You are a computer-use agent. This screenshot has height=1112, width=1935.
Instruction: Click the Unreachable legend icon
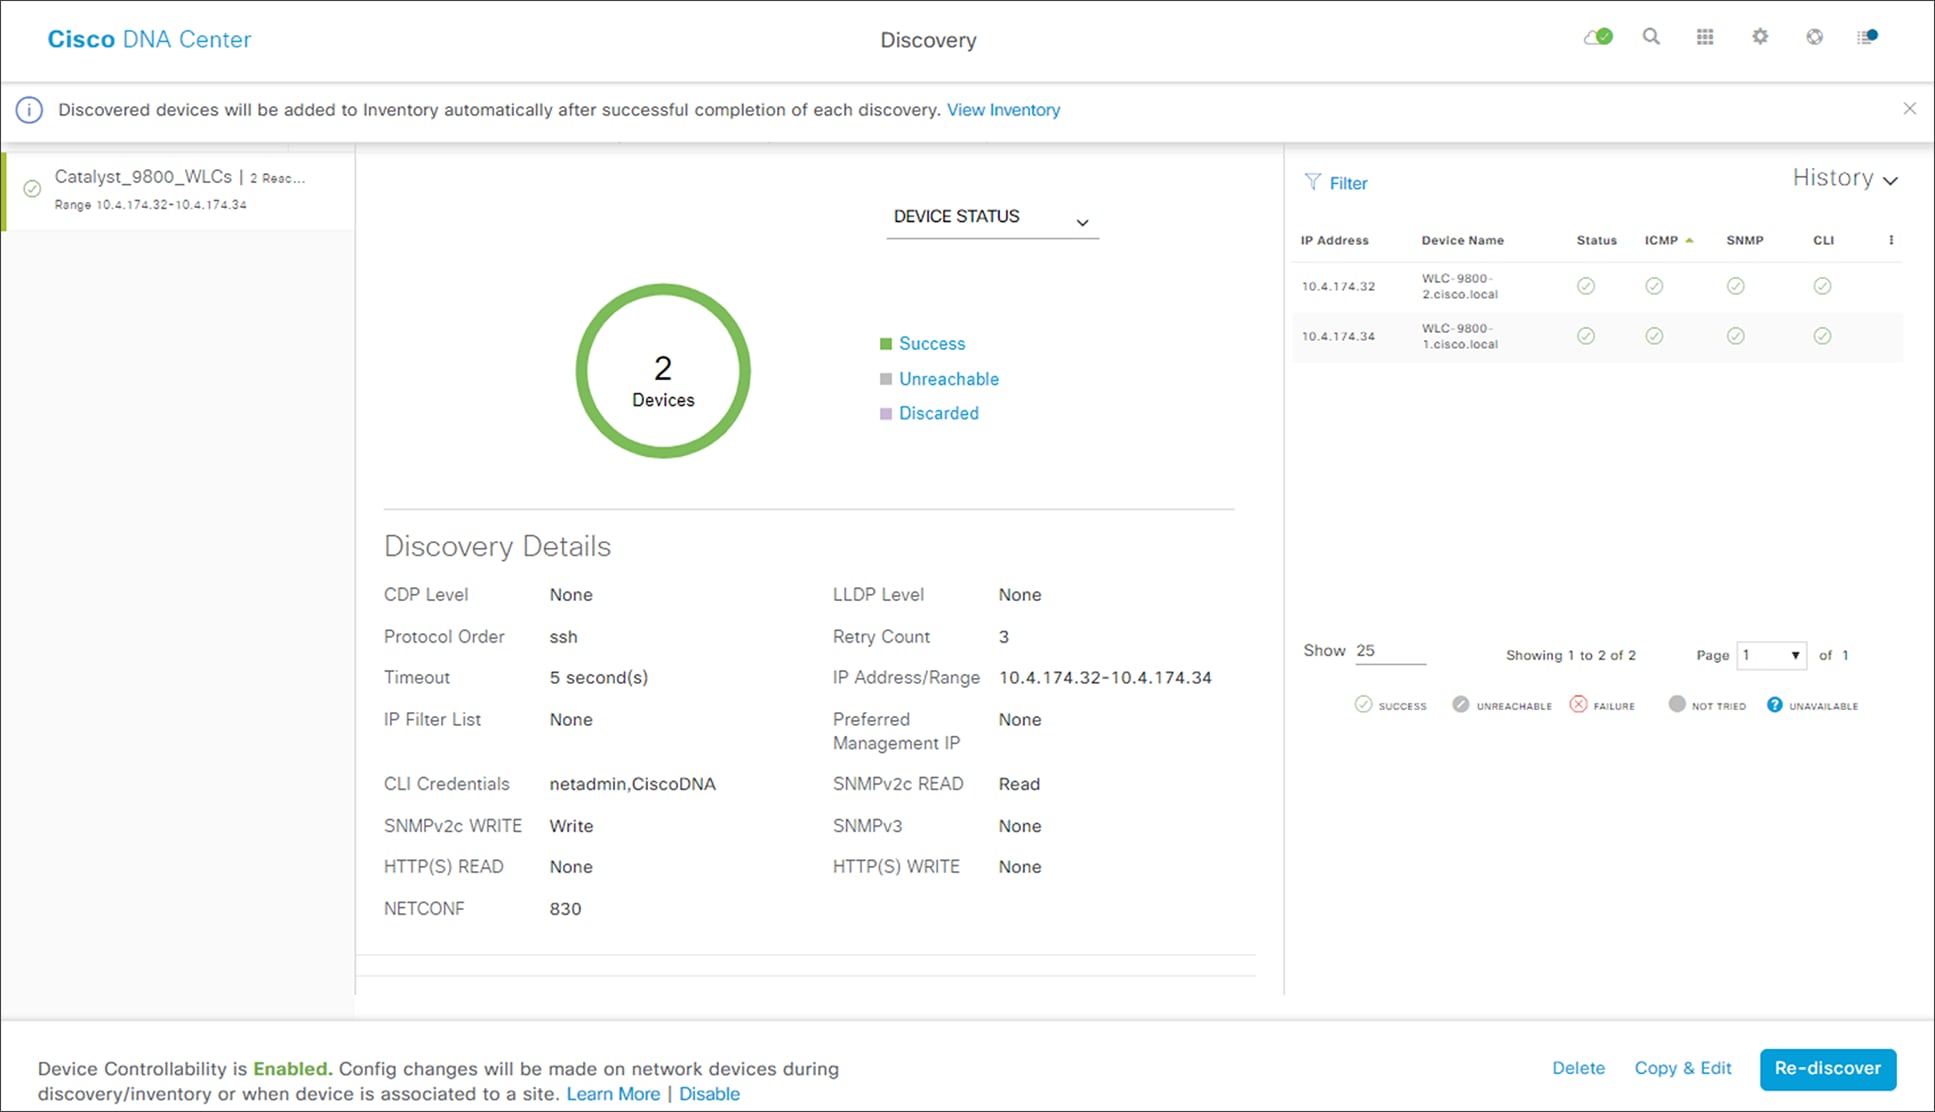[1461, 705]
